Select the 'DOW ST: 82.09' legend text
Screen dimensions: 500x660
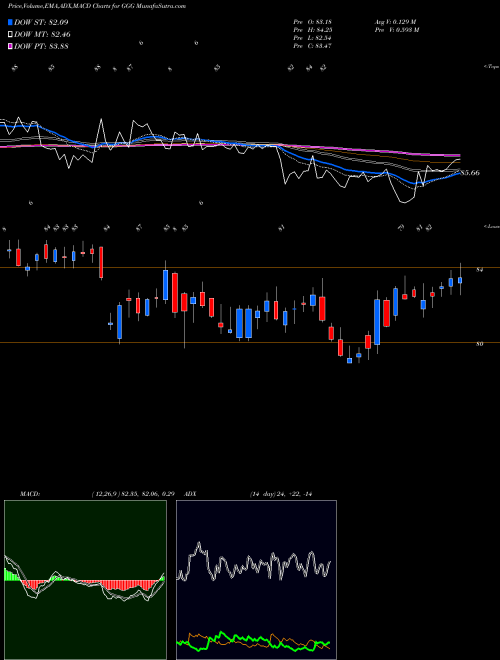pyautogui.click(x=41, y=22)
